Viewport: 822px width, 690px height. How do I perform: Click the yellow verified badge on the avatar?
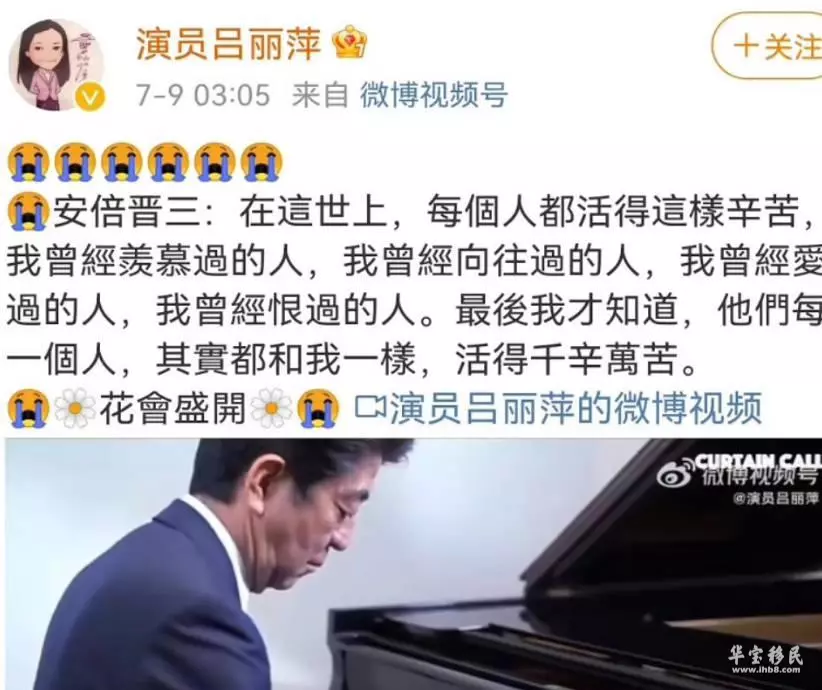pos(91,98)
